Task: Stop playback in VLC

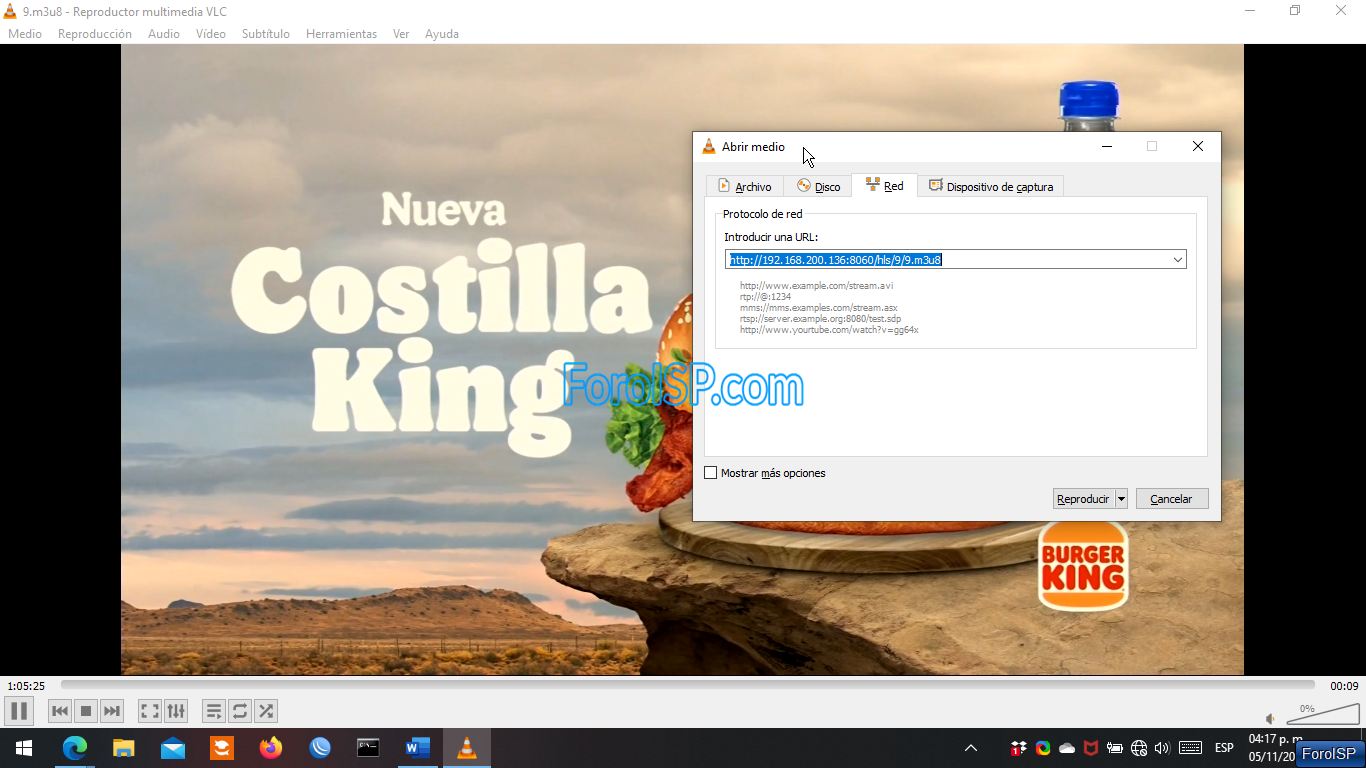Action: 85,711
